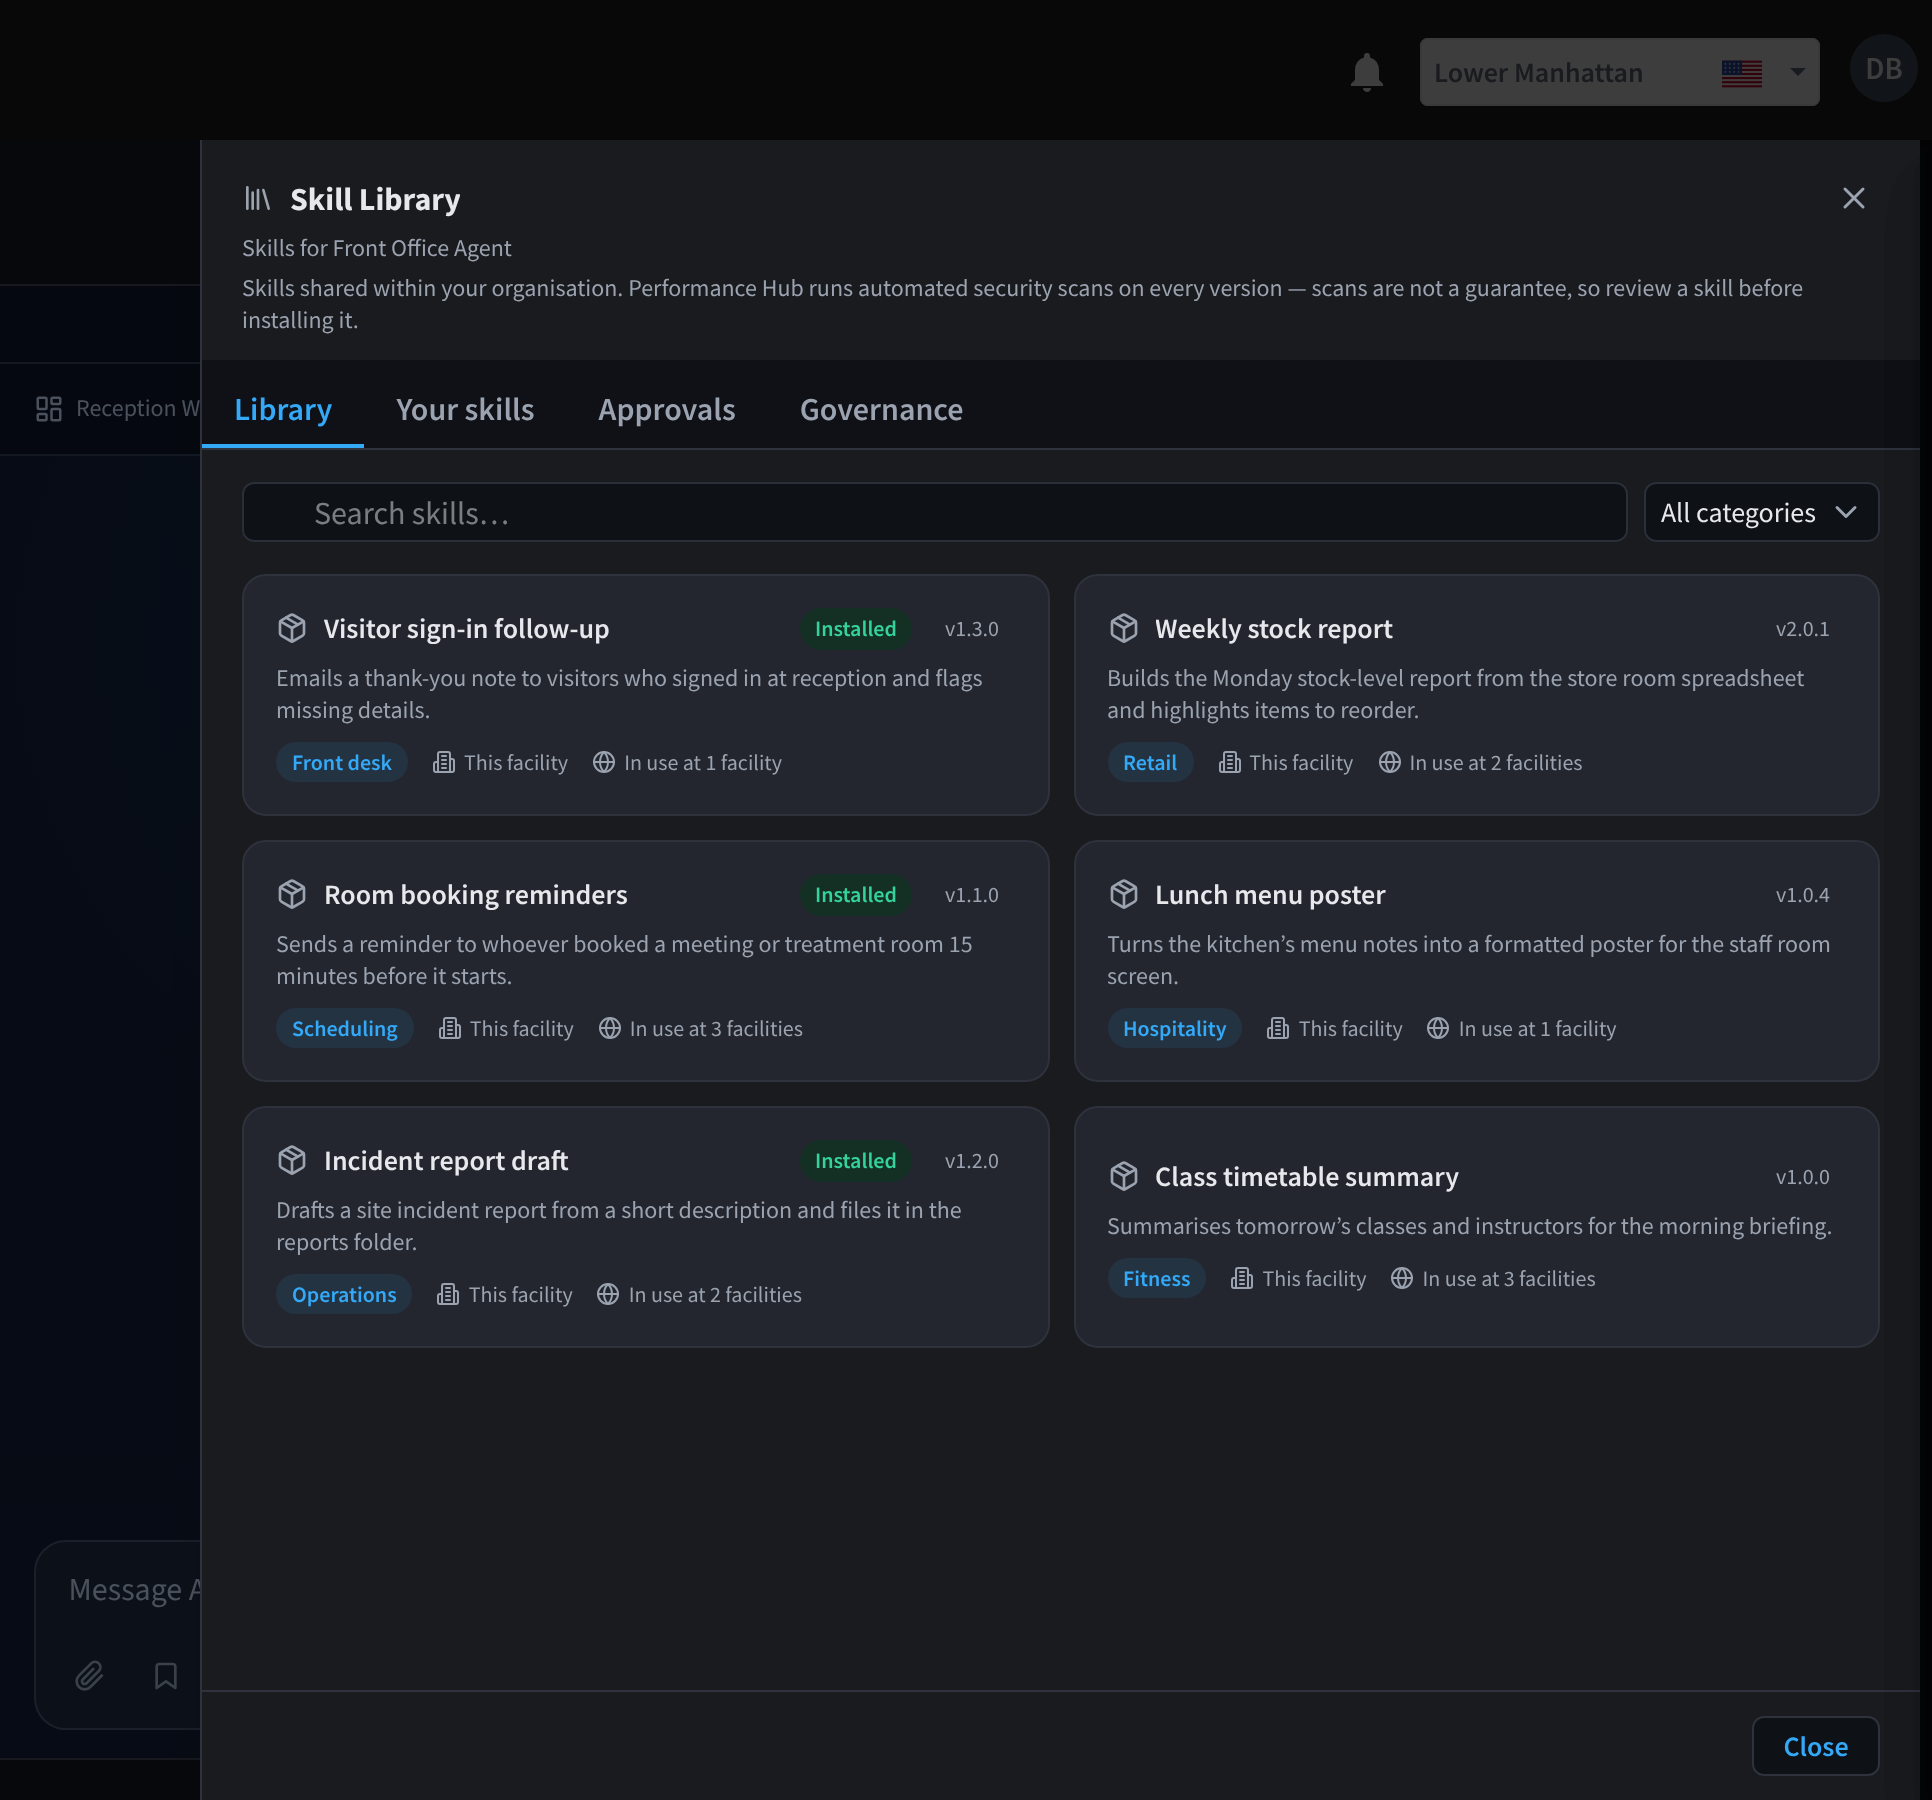Click the paperclip attachment icon
This screenshot has height=1800, width=1932.
[89, 1675]
